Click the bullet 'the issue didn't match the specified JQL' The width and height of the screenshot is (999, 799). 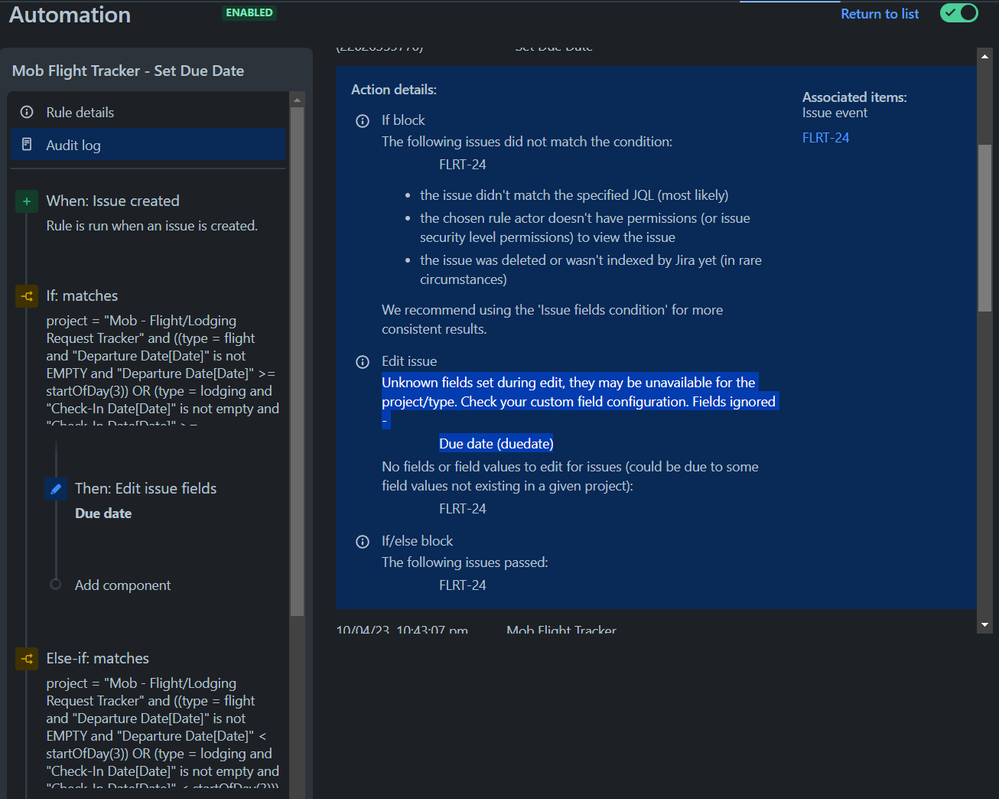[574, 195]
